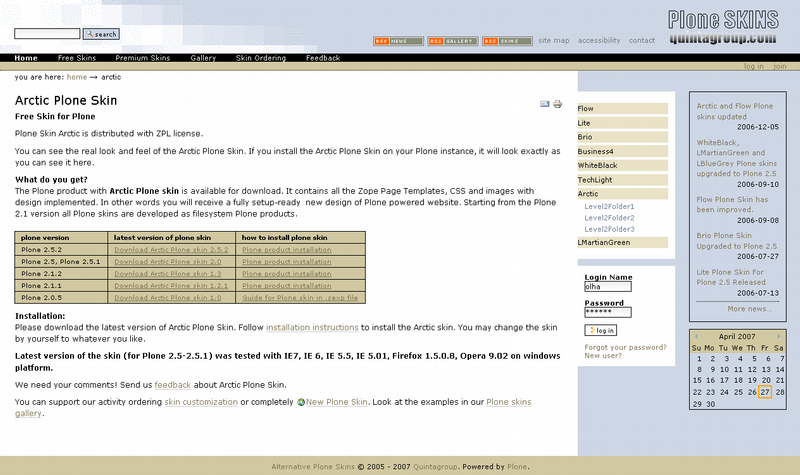Go to next month in calendar
Screen dimensions: 800x475
[x=779, y=336]
